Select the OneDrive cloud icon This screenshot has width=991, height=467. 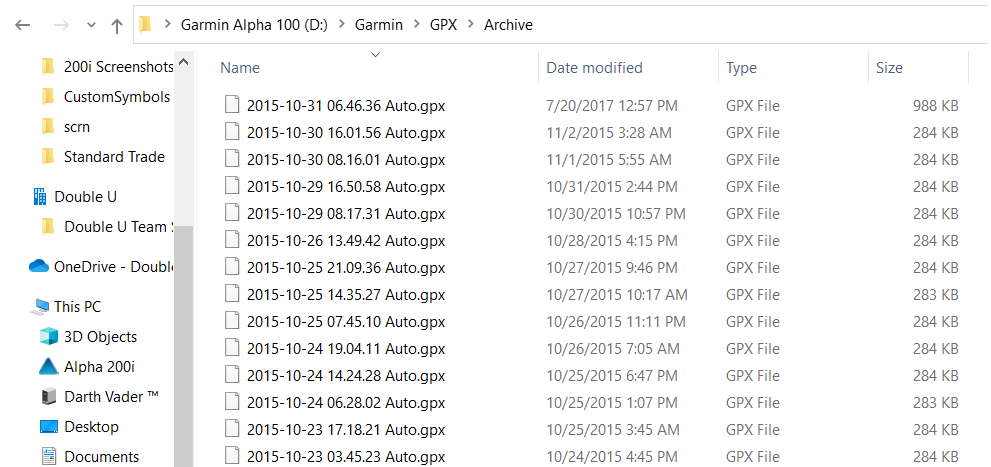pos(39,267)
